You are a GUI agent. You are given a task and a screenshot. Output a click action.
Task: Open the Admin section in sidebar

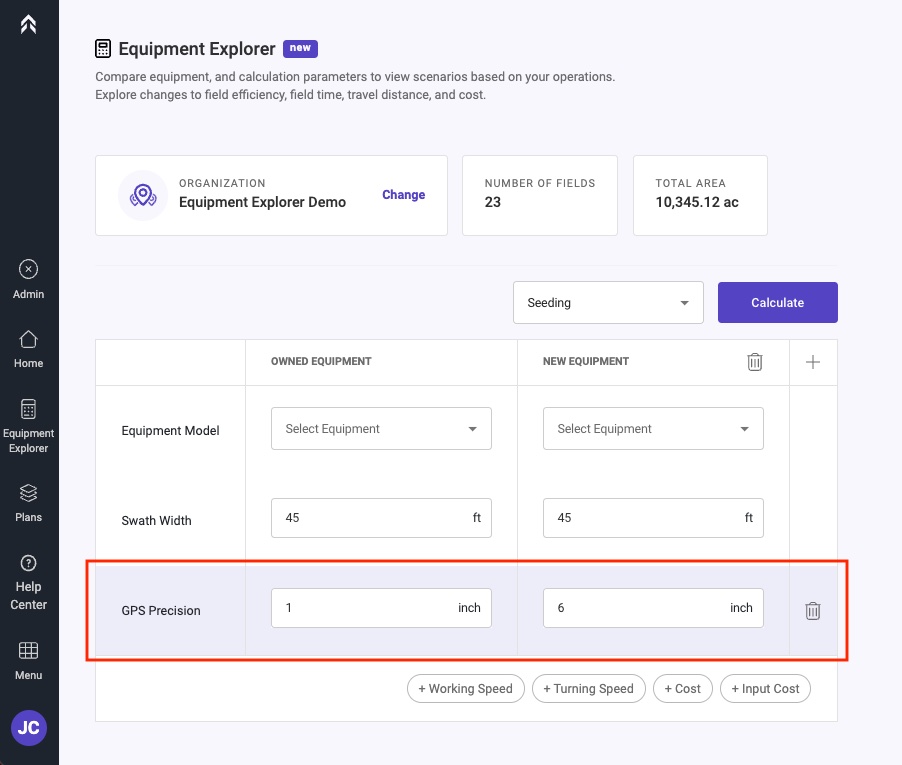click(x=28, y=280)
